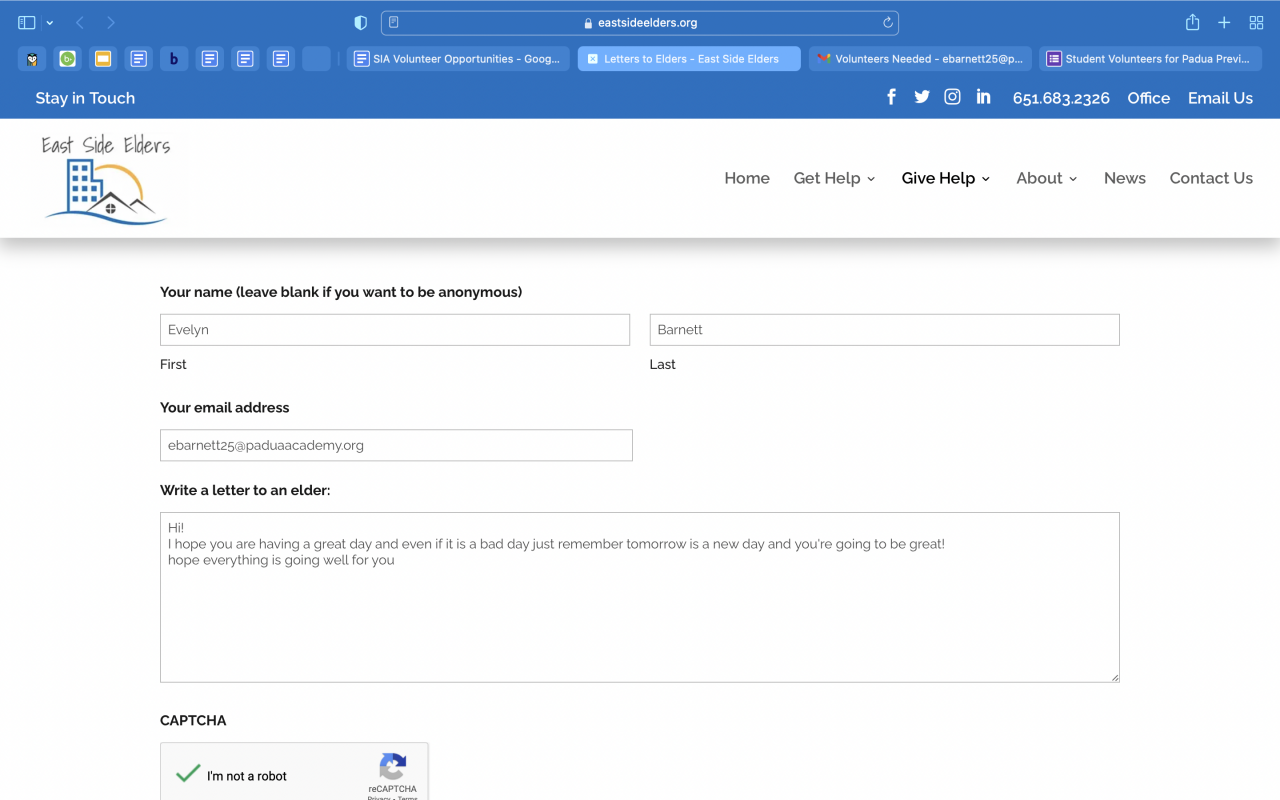This screenshot has height=800, width=1280.
Task: Click the 'Write a letter to an elder:' label
Action: click(245, 490)
